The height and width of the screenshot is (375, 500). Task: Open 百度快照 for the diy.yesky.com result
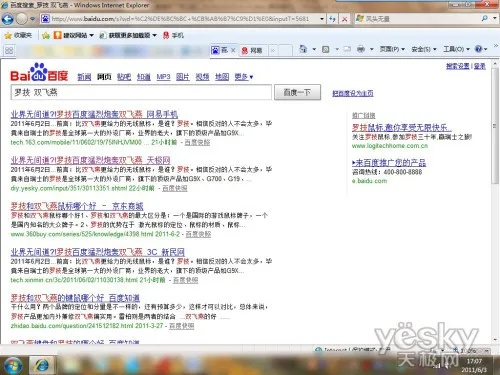click(x=175, y=188)
